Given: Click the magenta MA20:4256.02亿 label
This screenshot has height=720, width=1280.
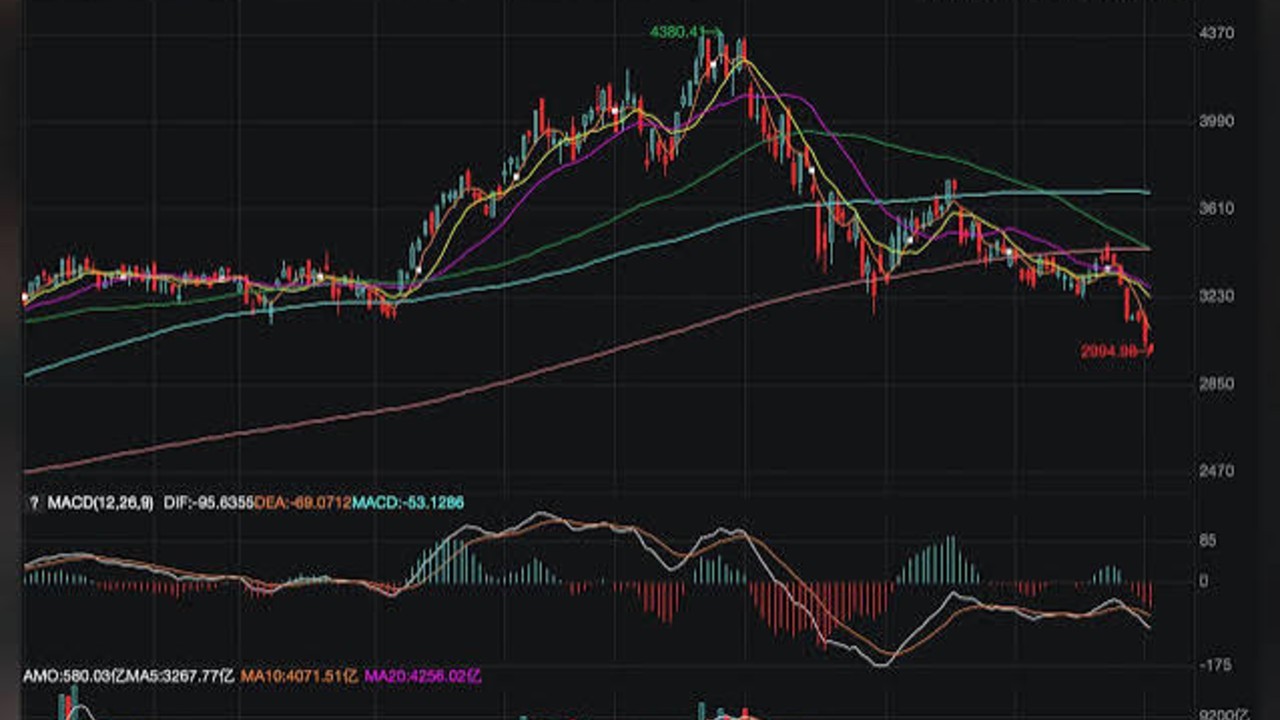Looking at the screenshot, I should click(x=423, y=677).
